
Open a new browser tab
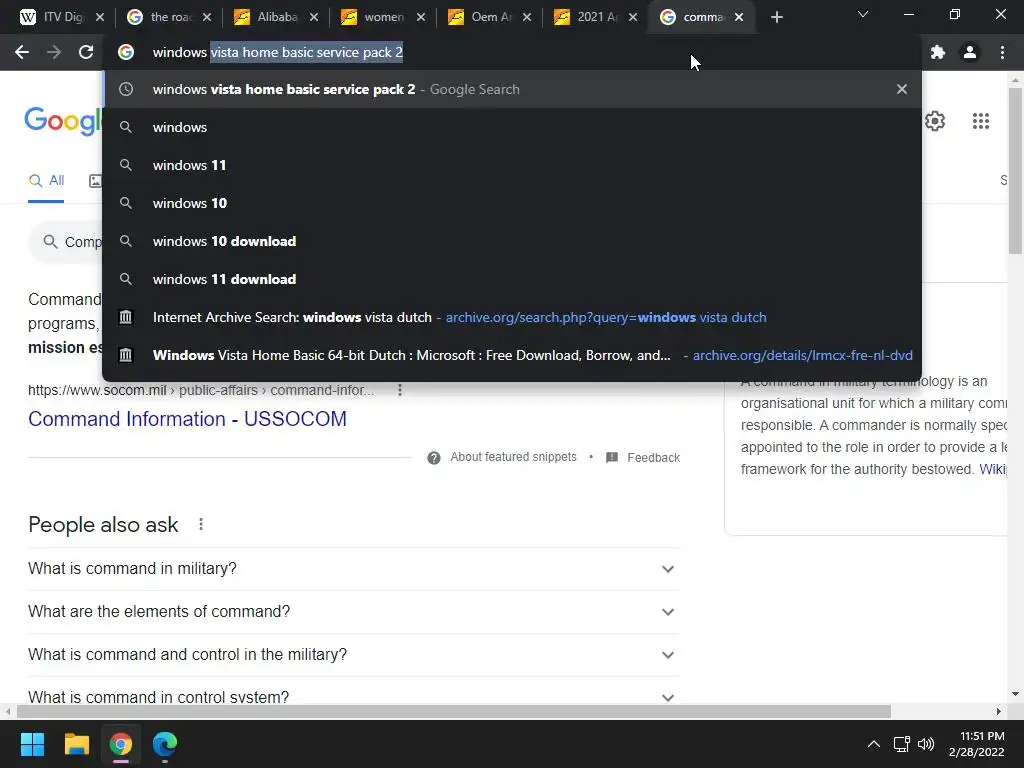pos(776,18)
